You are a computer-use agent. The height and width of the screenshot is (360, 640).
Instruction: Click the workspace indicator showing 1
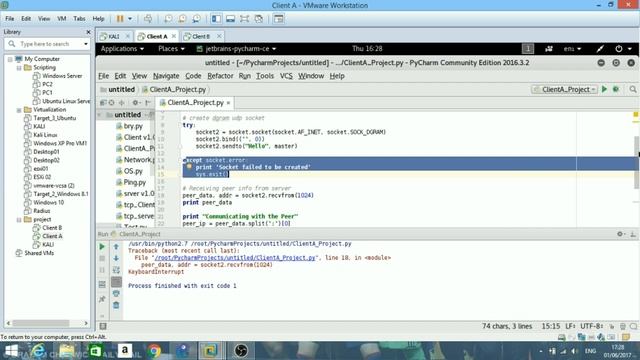pyautogui.click(x=528, y=49)
